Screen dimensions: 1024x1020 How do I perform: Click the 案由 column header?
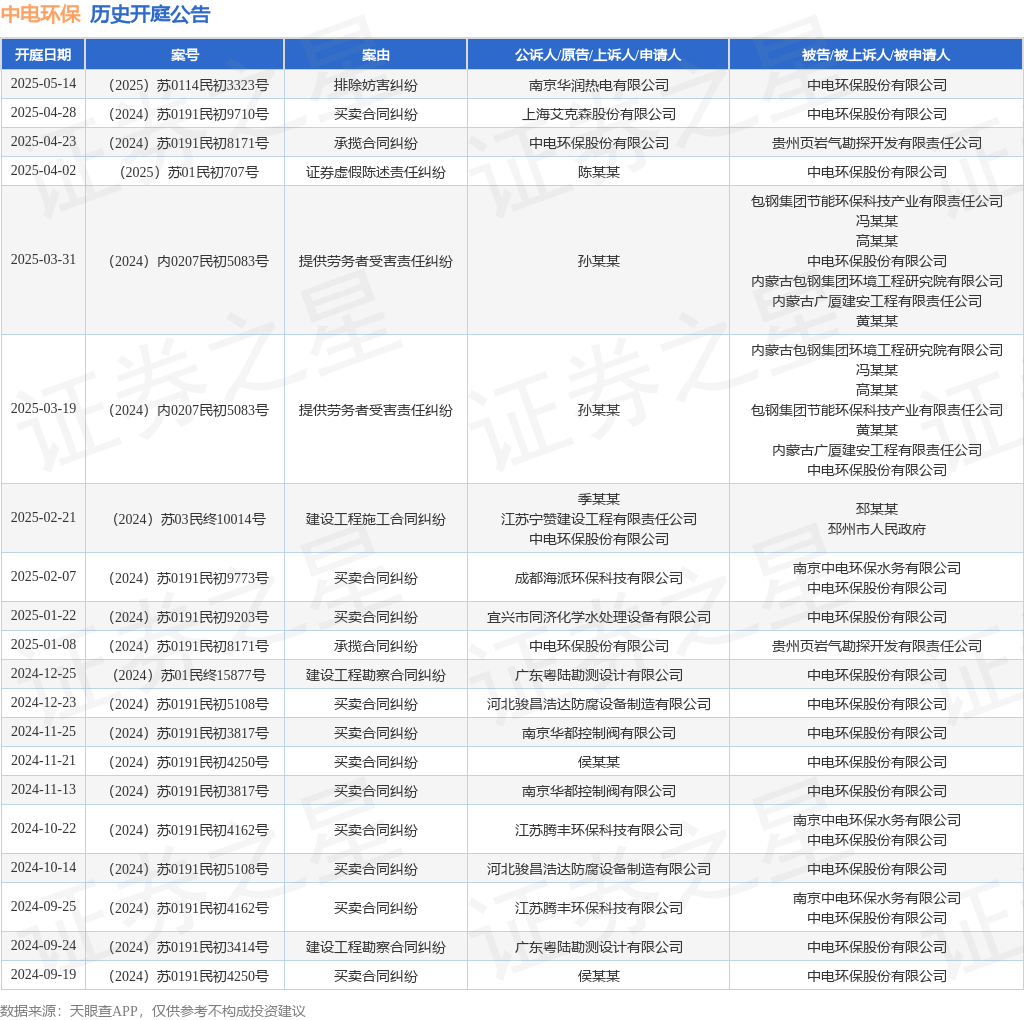tap(376, 55)
